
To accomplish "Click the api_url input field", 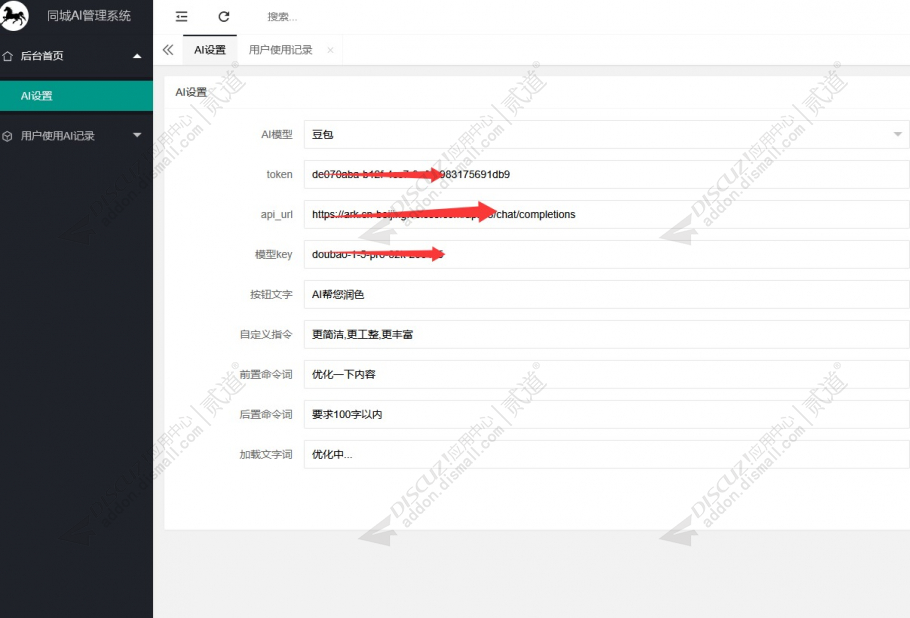I will point(606,215).
